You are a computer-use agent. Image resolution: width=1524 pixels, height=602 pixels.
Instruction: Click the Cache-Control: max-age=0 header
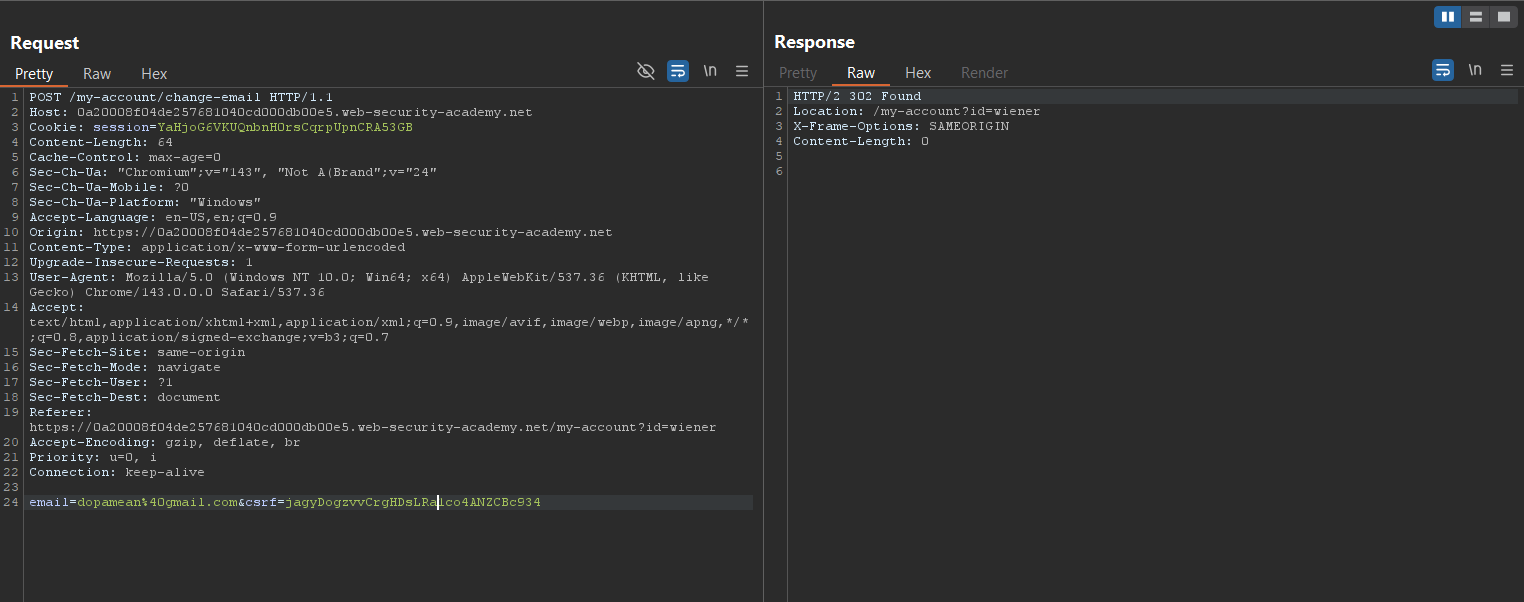[125, 157]
